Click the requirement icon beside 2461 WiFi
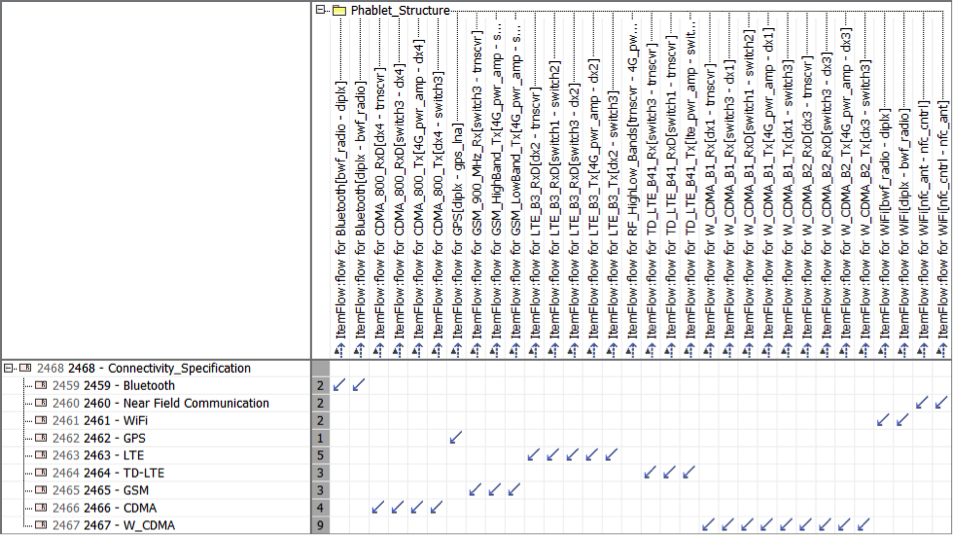The height and width of the screenshot is (535, 953). [41, 420]
